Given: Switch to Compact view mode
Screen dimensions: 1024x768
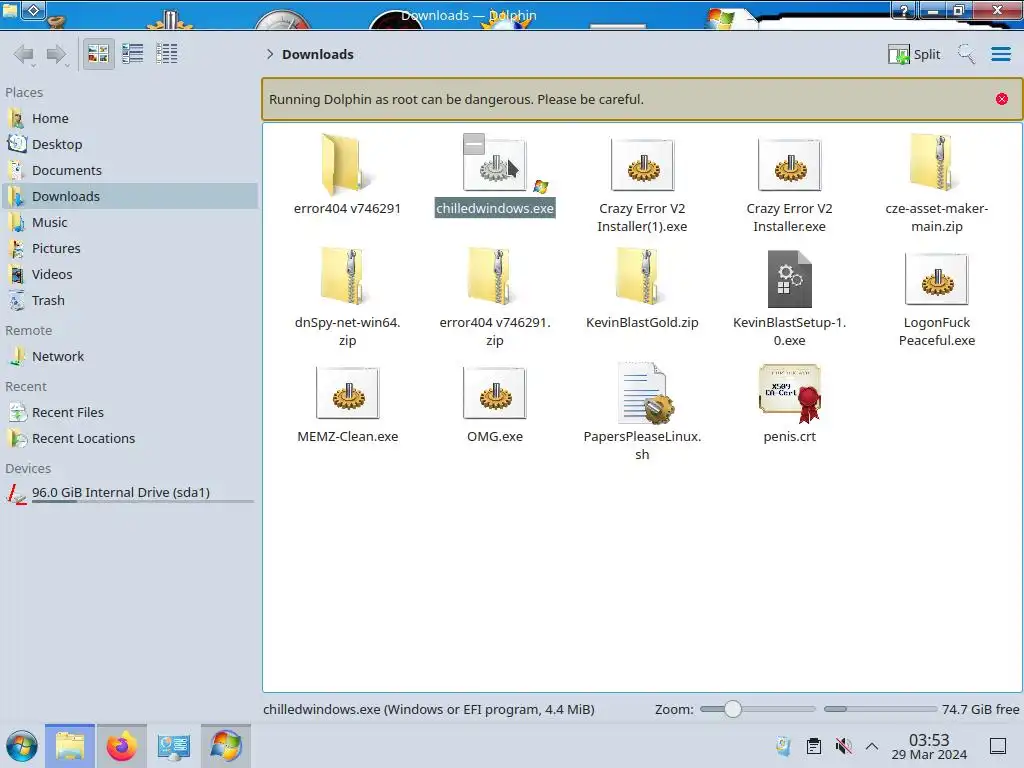Looking at the screenshot, I should coord(133,54).
